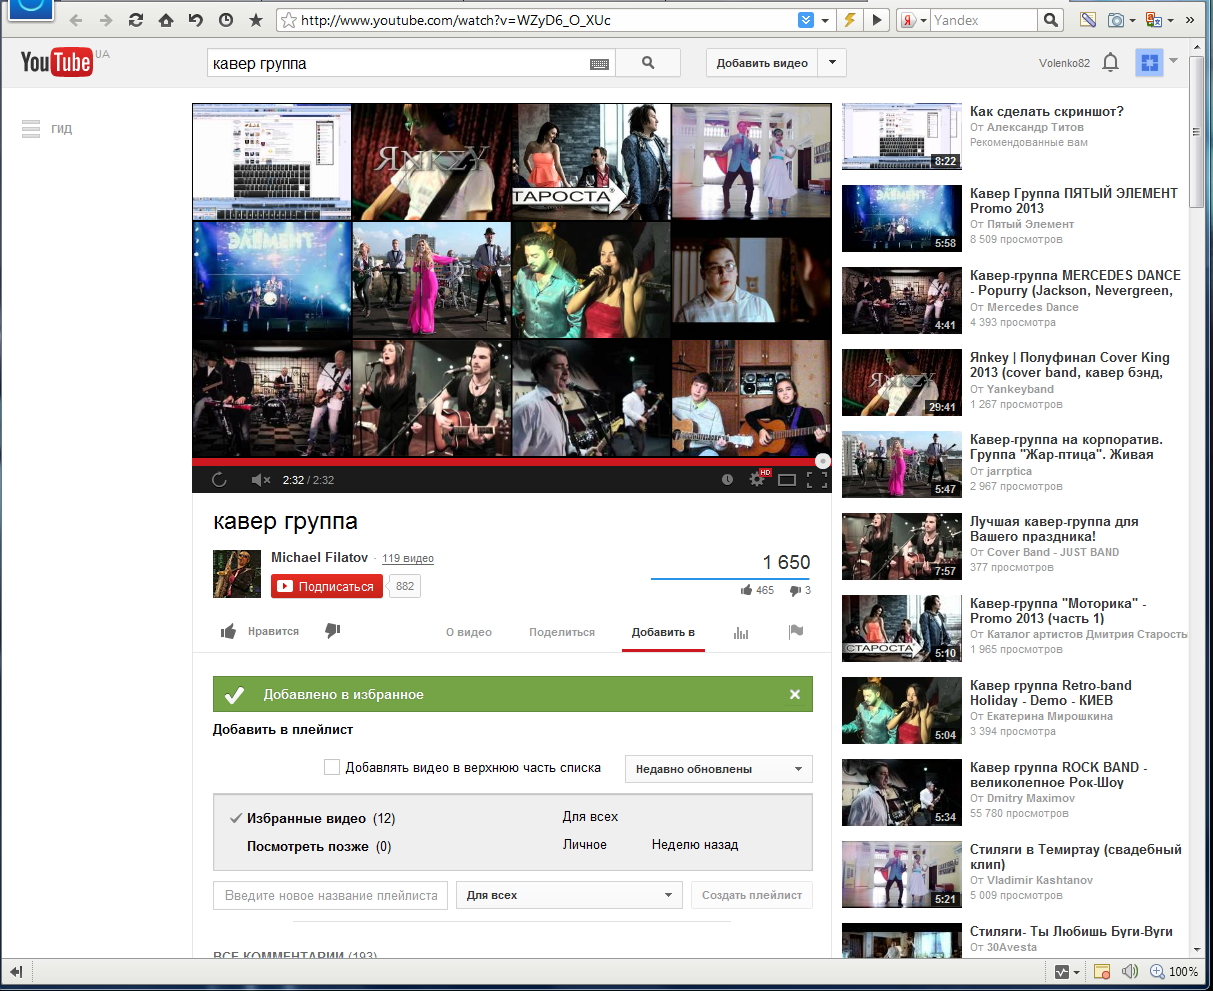The width and height of the screenshot is (1213, 991).
Task: Toggle the status bar popup blocker icon
Action: 1102,971
